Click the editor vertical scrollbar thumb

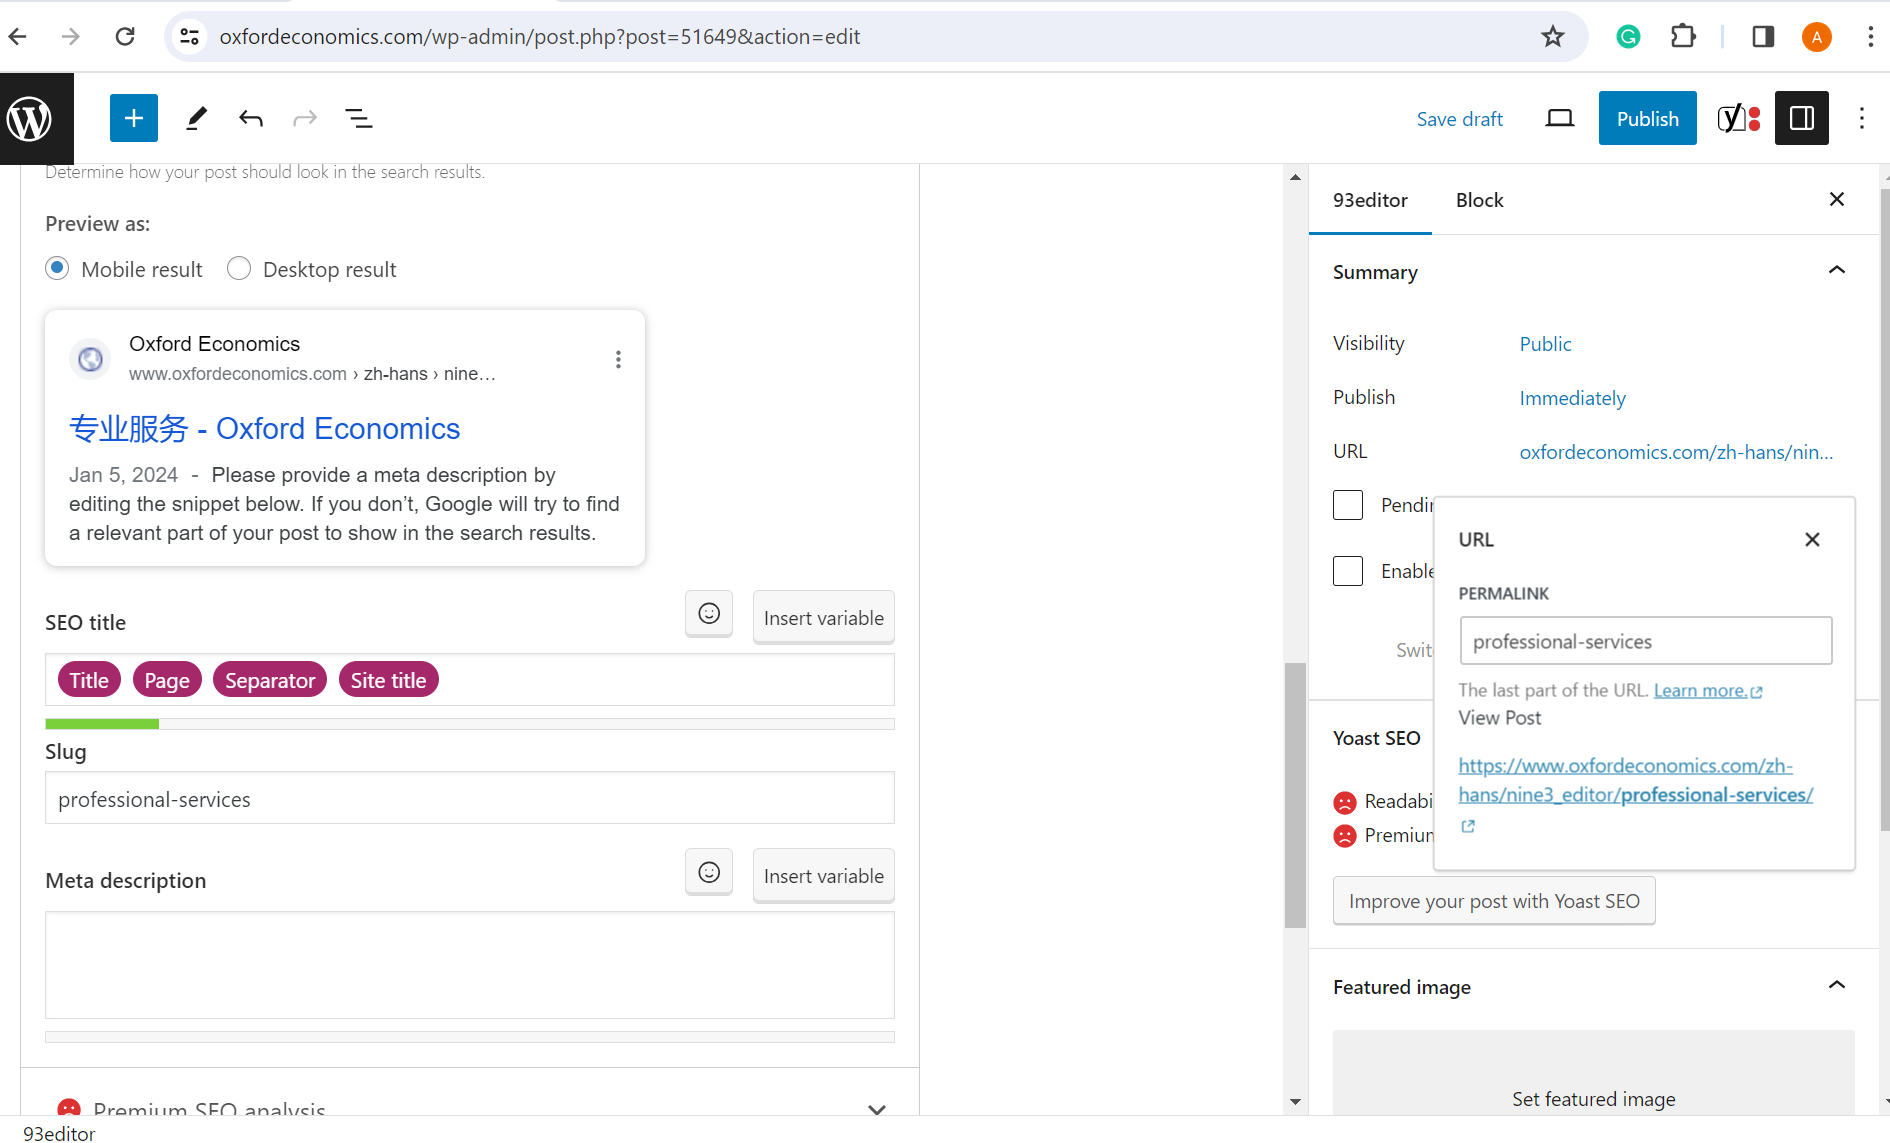(1295, 795)
